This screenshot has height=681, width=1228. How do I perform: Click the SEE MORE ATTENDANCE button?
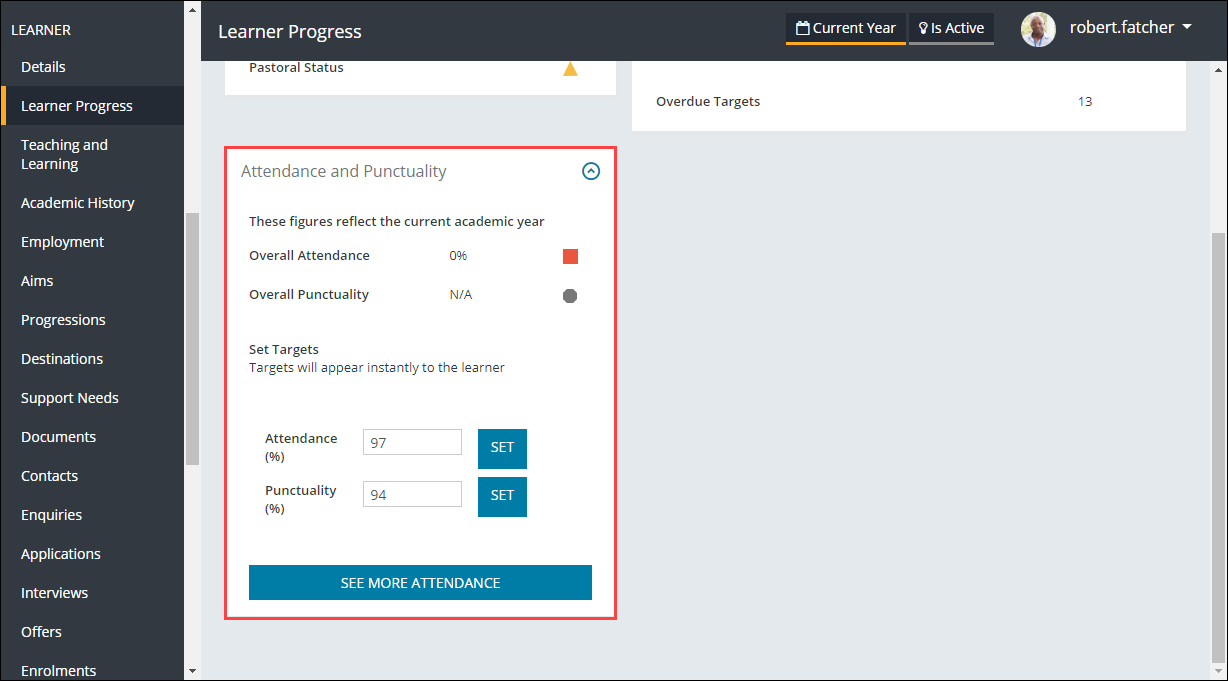pos(420,583)
